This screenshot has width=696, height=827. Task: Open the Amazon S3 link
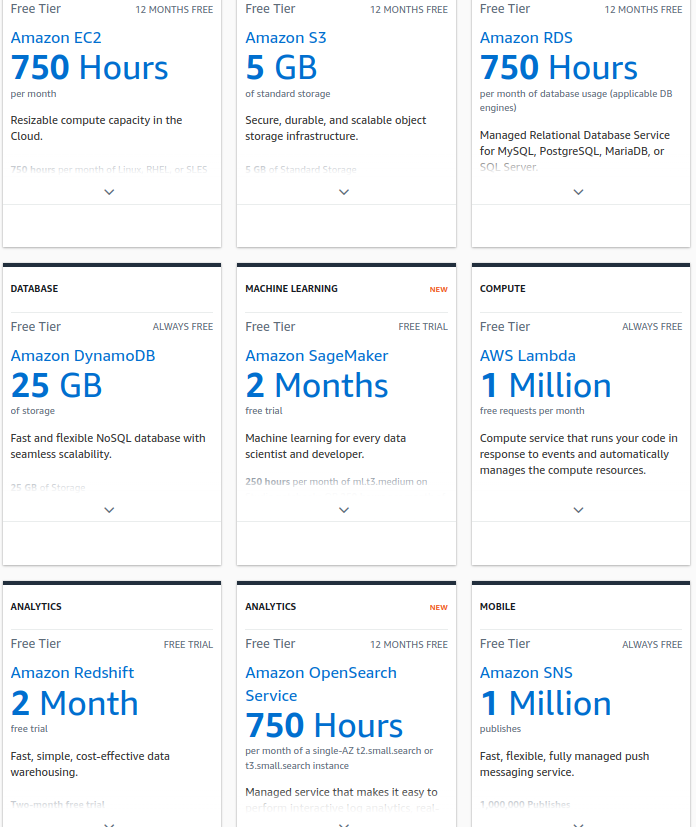coord(286,38)
